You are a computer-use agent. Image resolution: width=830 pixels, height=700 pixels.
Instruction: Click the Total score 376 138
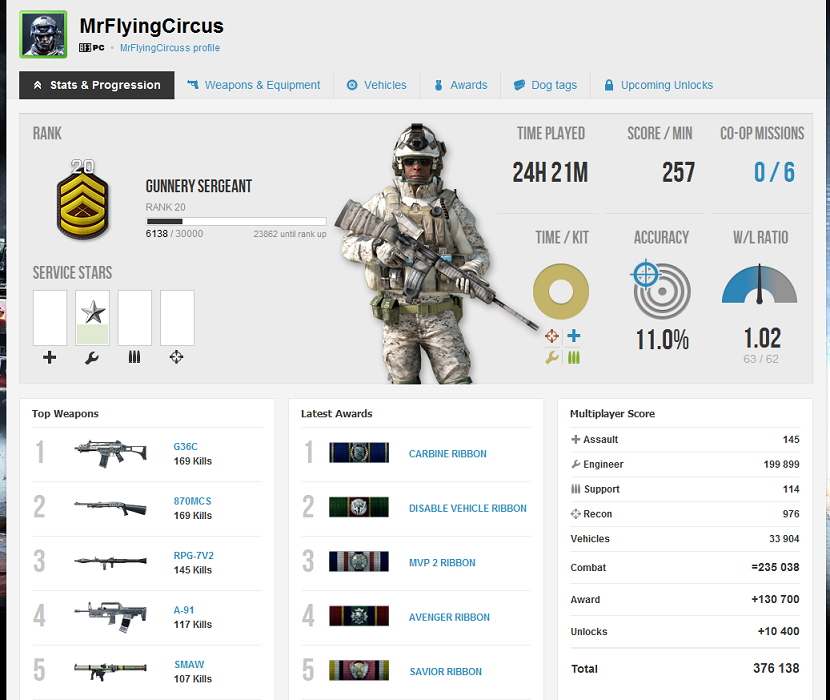pos(776,668)
